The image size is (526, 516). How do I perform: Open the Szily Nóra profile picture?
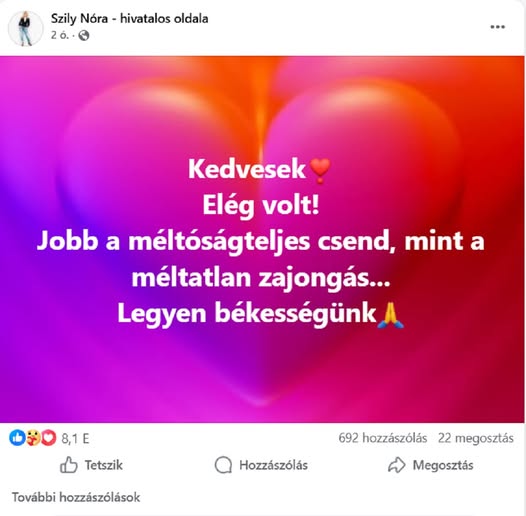26,28
